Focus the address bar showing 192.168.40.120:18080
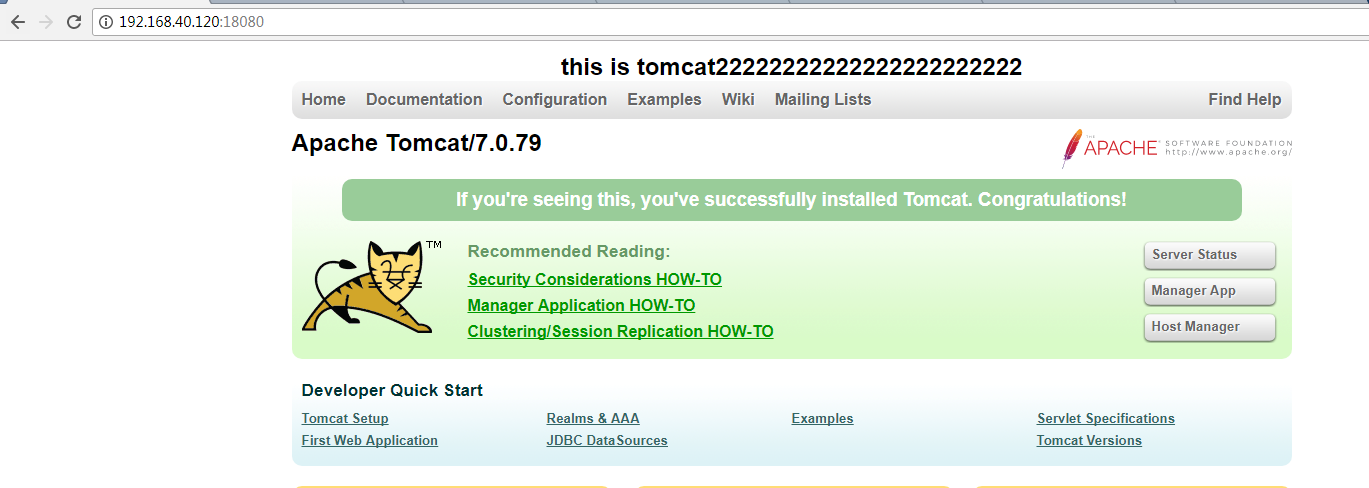 (x=730, y=21)
